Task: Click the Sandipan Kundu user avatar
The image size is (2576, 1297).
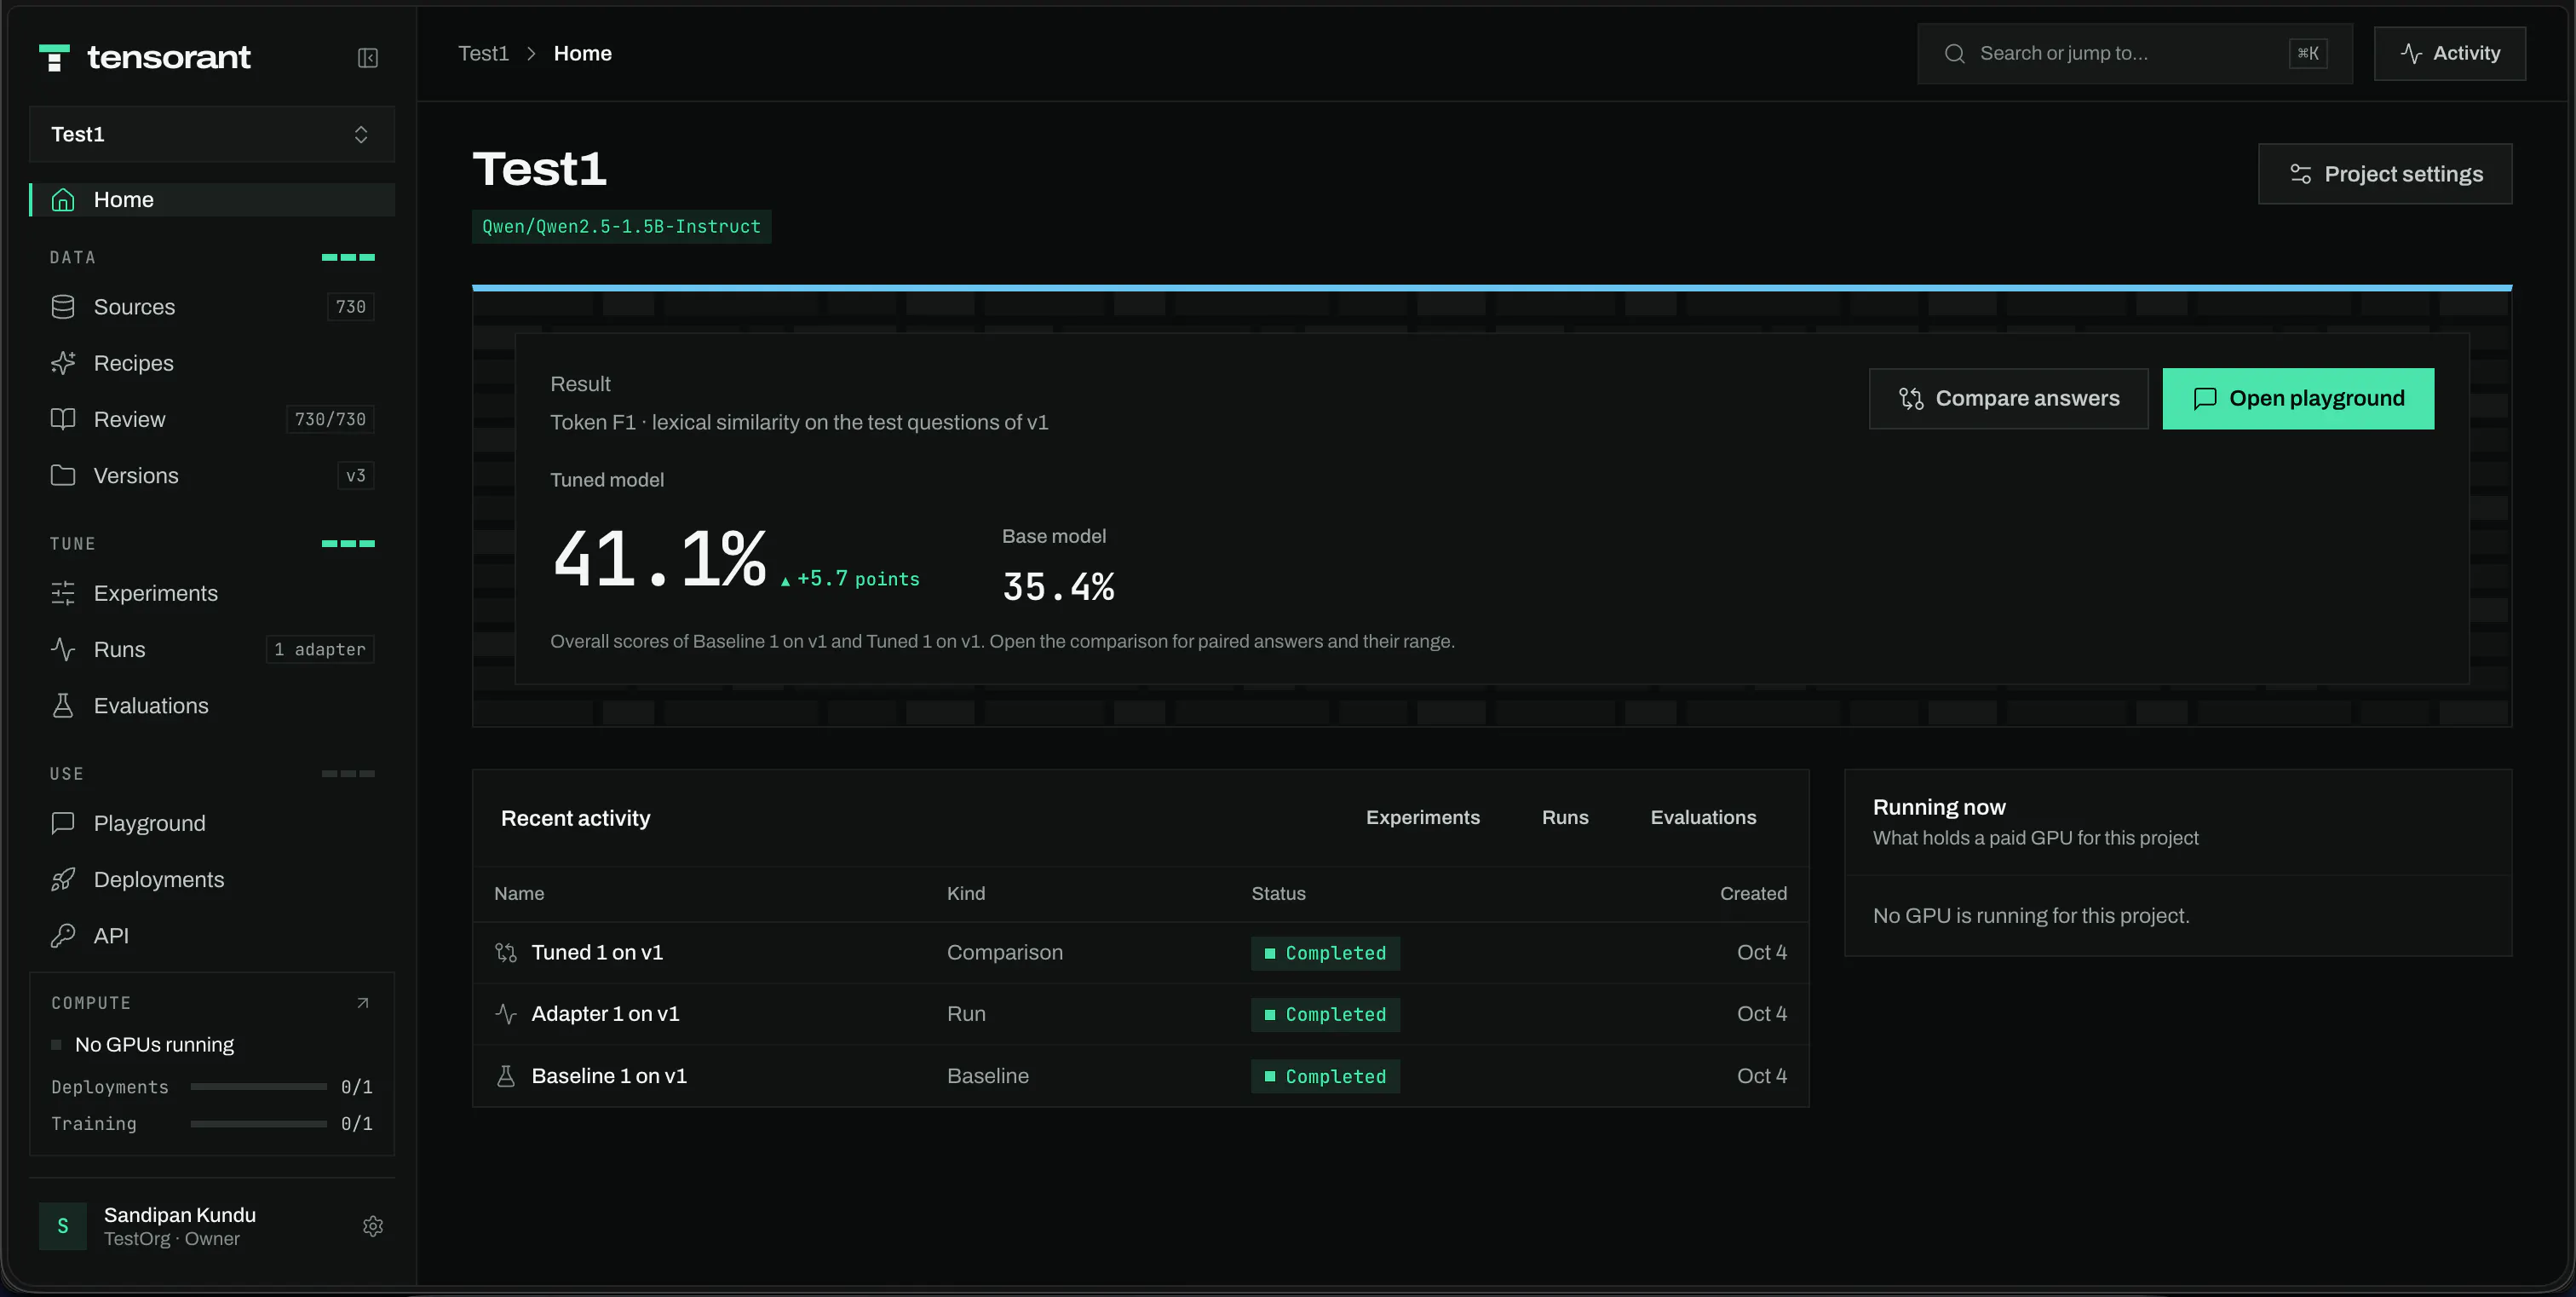Action: tap(63, 1226)
